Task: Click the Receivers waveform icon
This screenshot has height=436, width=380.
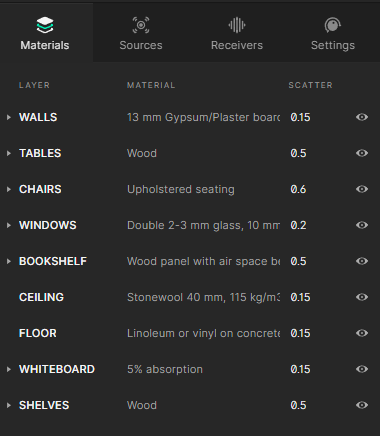Action: tap(237, 25)
